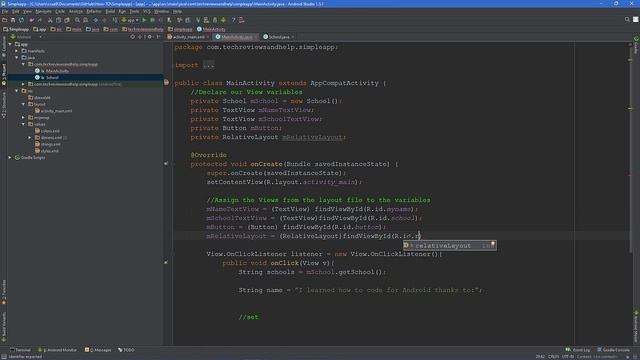Click the Redo toolbar icon
The image size is (640, 360).
point(40,20)
